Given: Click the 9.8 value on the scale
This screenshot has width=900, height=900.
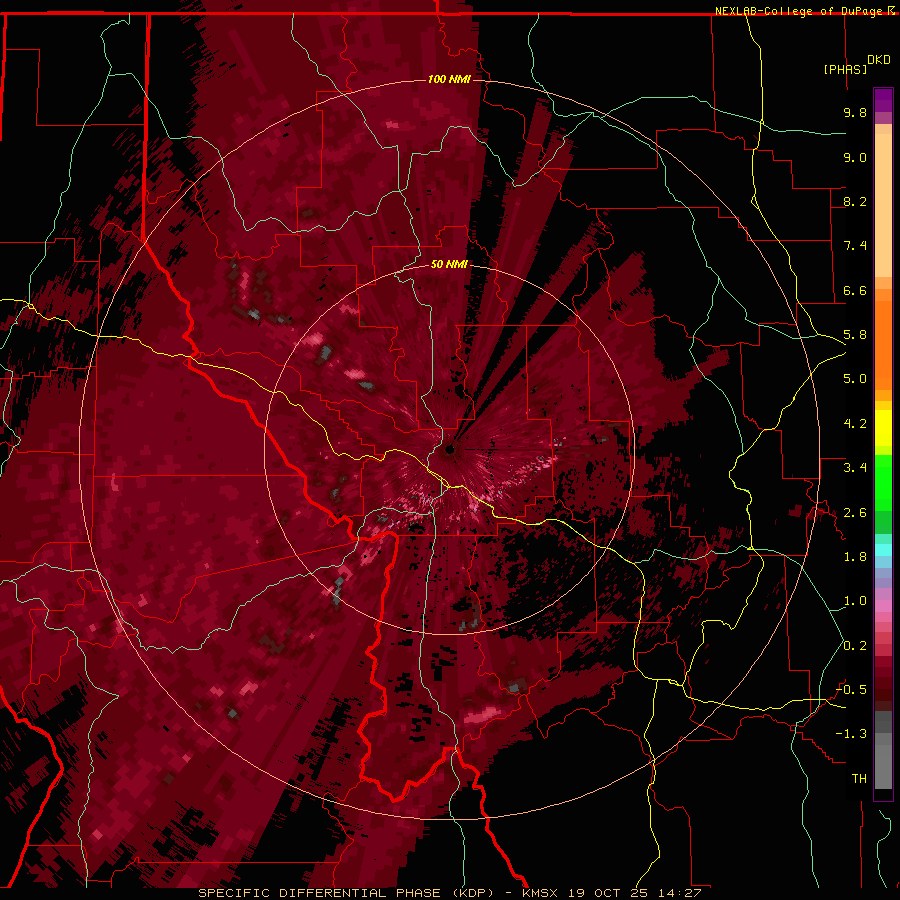Looking at the screenshot, I should click(x=855, y=112).
